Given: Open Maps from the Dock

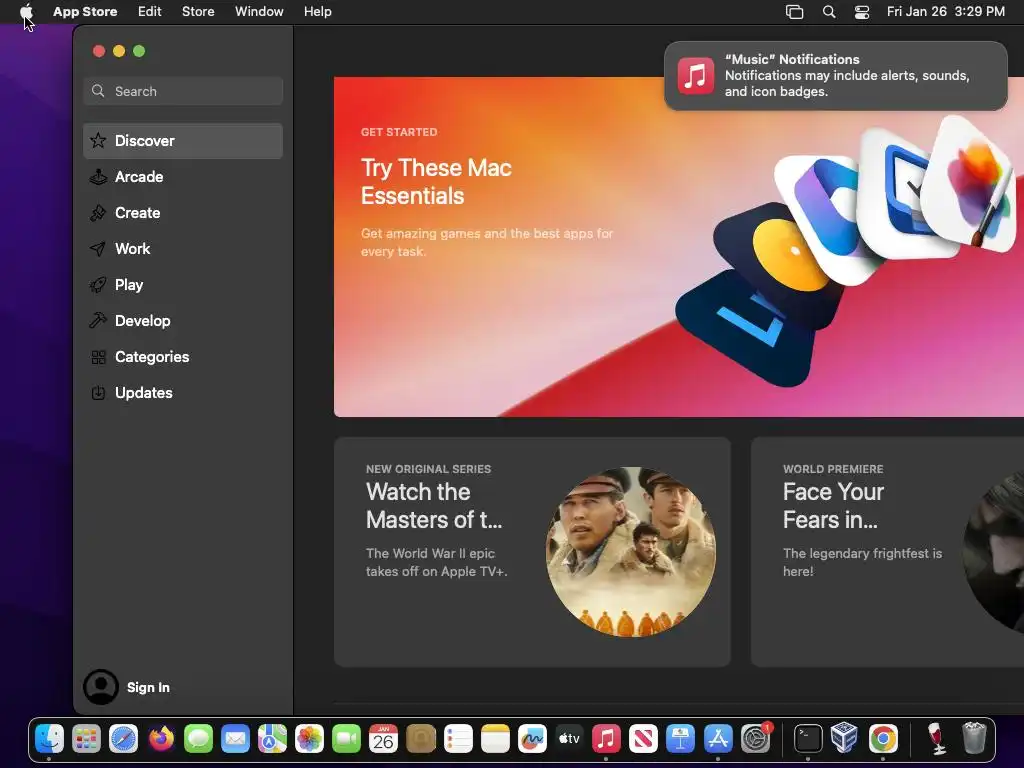Looking at the screenshot, I should pyautogui.click(x=272, y=739).
